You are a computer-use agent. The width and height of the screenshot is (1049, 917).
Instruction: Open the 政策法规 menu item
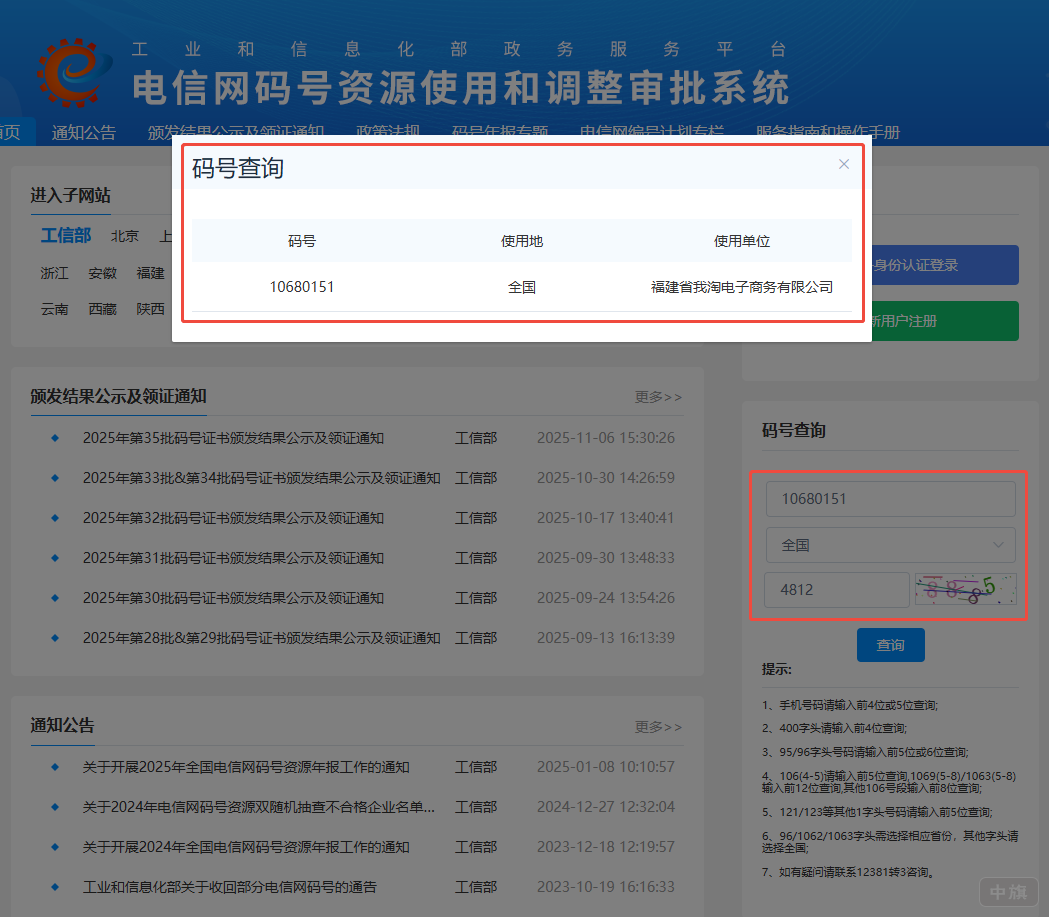(x=387, y=131)
